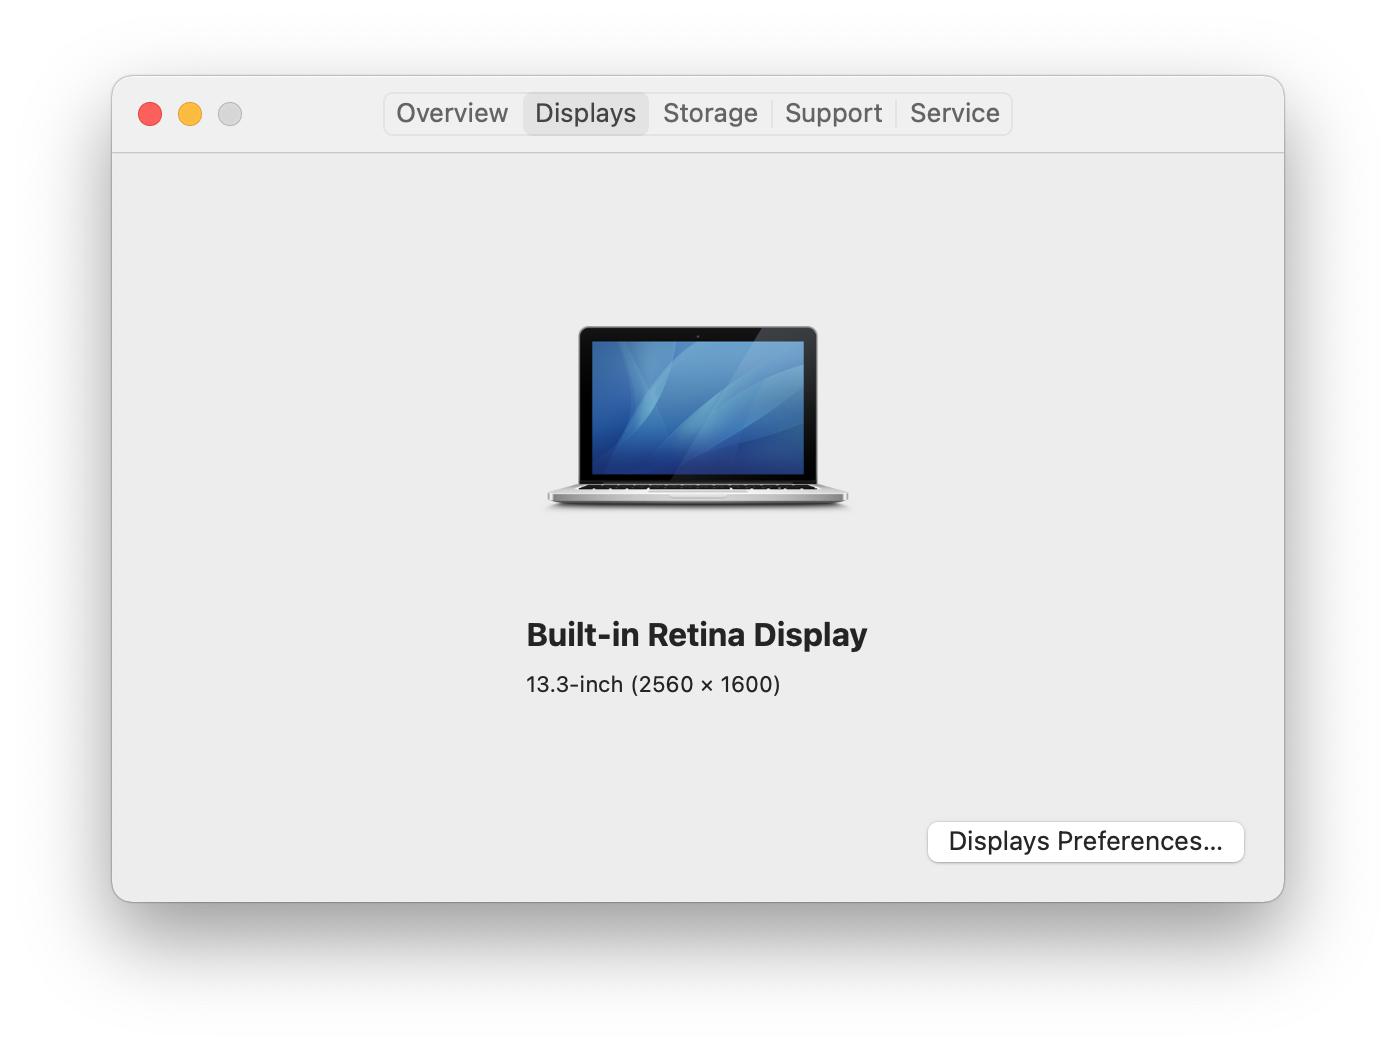Switch to the Overview tab

tap(452, 113)
